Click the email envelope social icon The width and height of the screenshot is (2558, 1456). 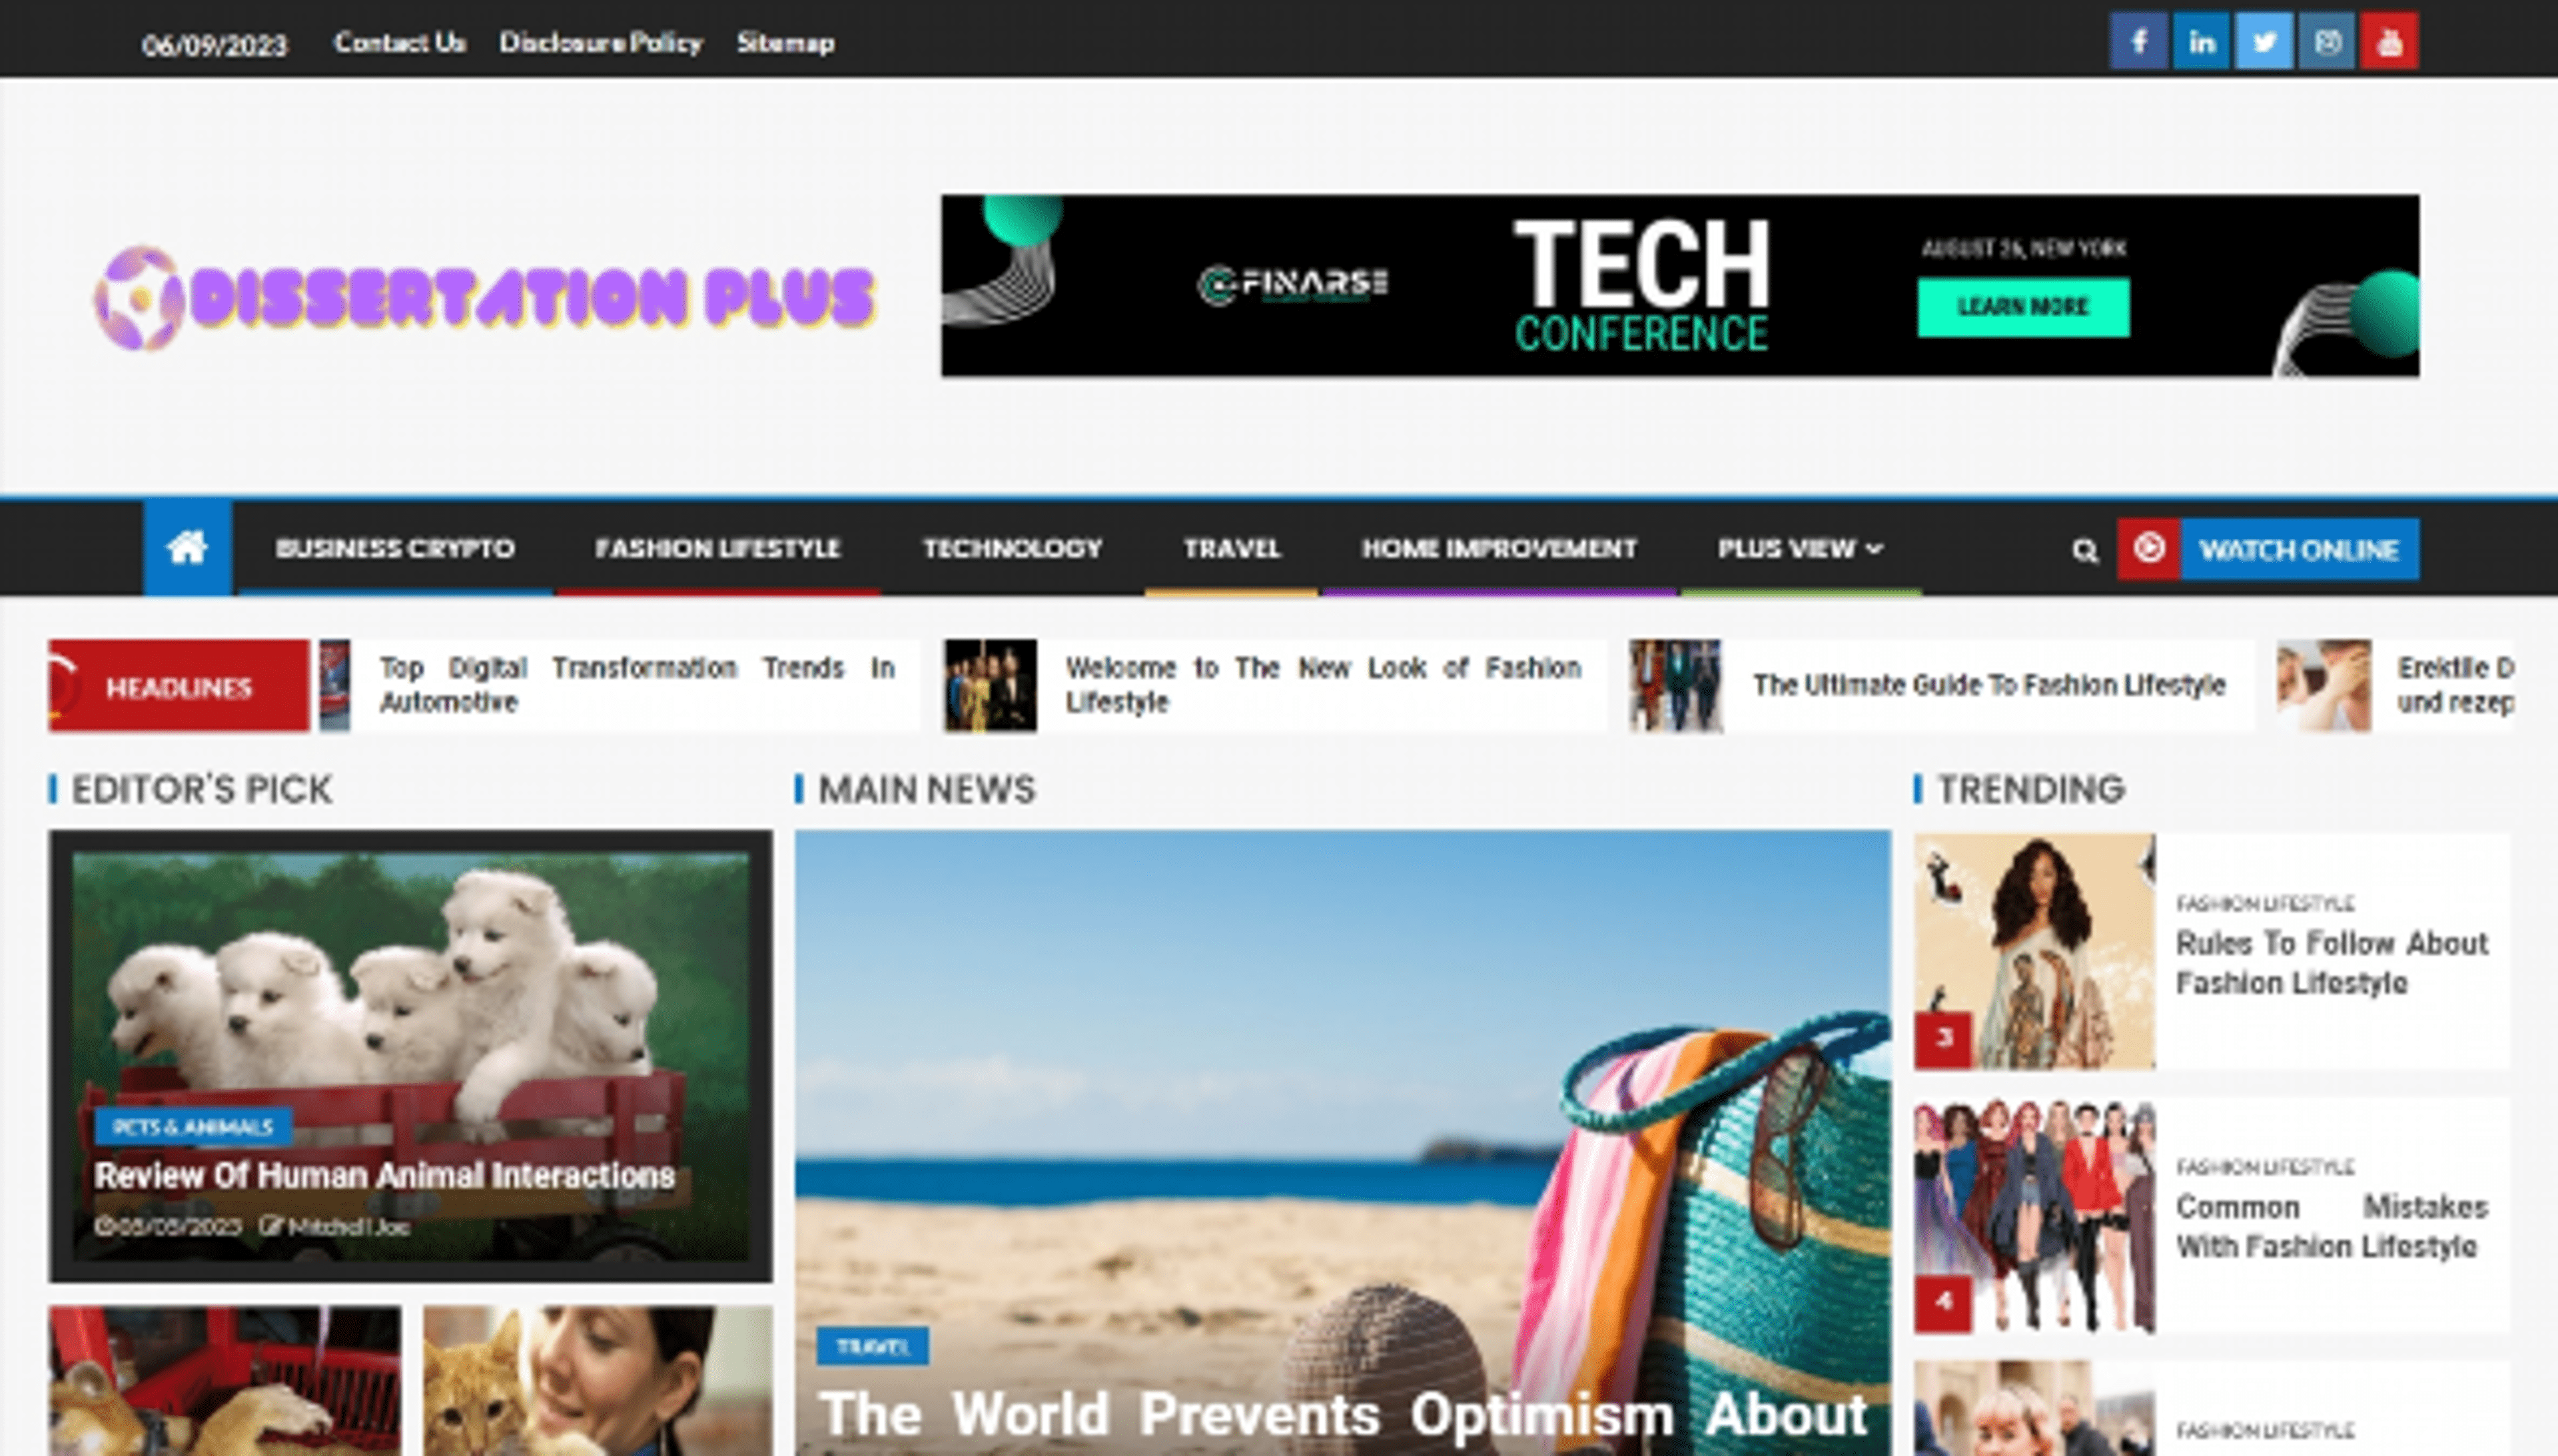pos(2326,42)
